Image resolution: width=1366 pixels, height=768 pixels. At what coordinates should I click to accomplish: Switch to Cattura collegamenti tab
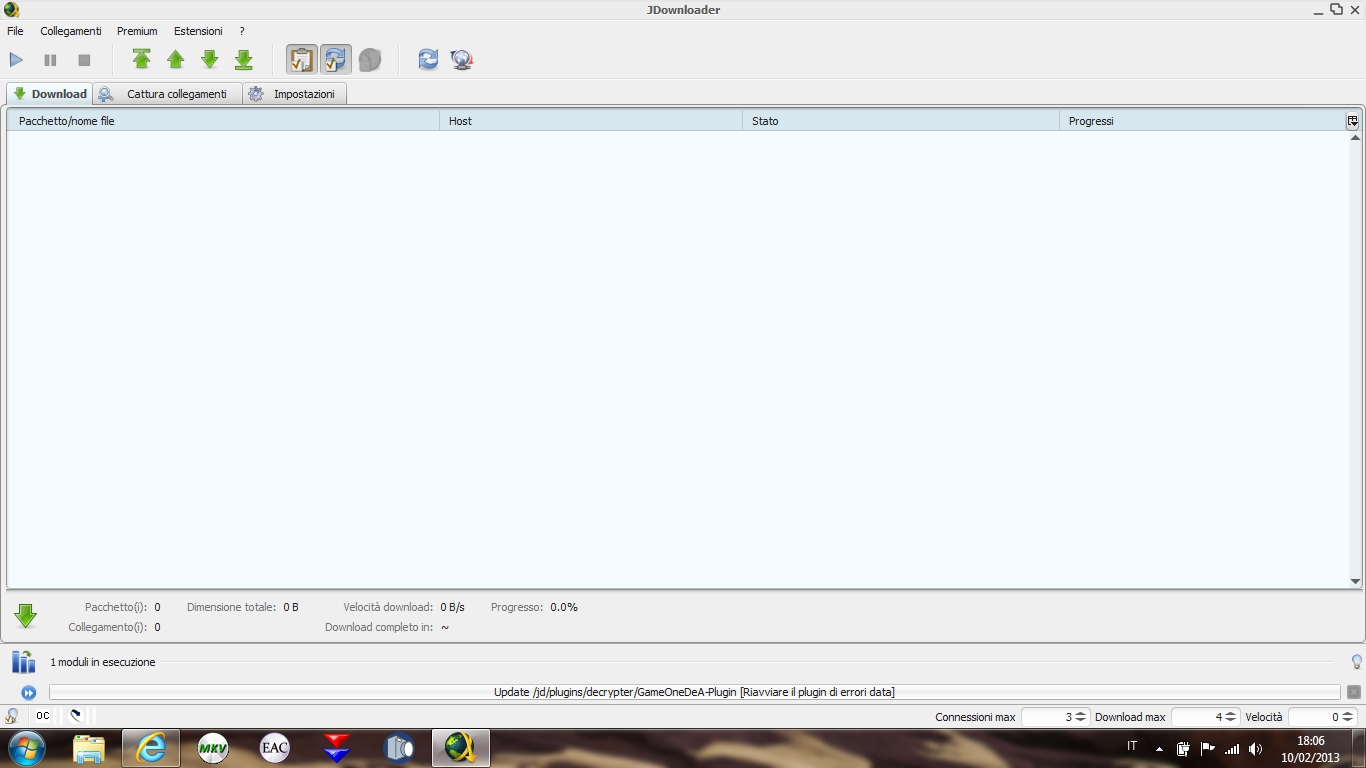coord(168,94)
